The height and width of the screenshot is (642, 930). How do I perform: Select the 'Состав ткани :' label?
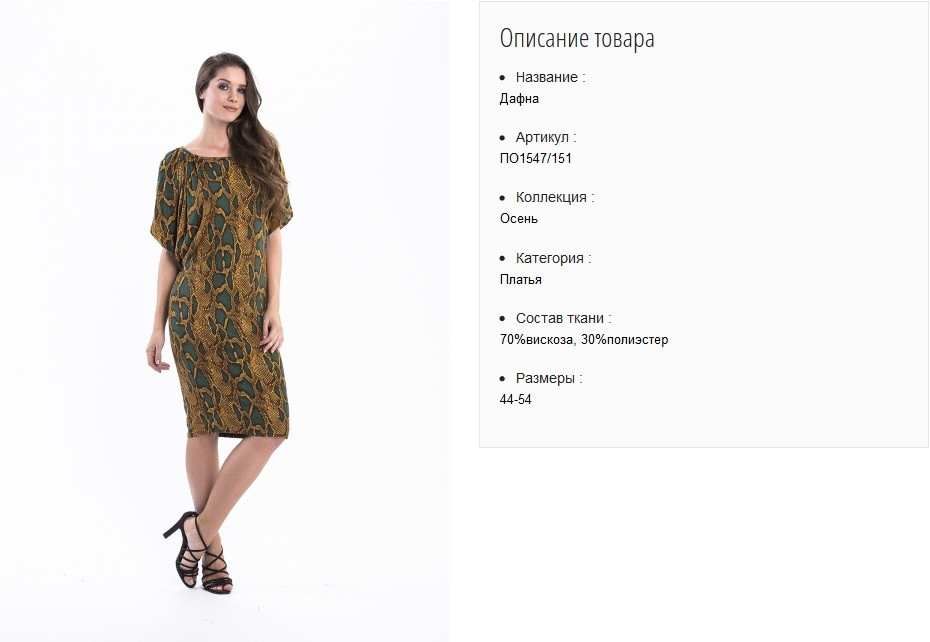pos(563,318)
